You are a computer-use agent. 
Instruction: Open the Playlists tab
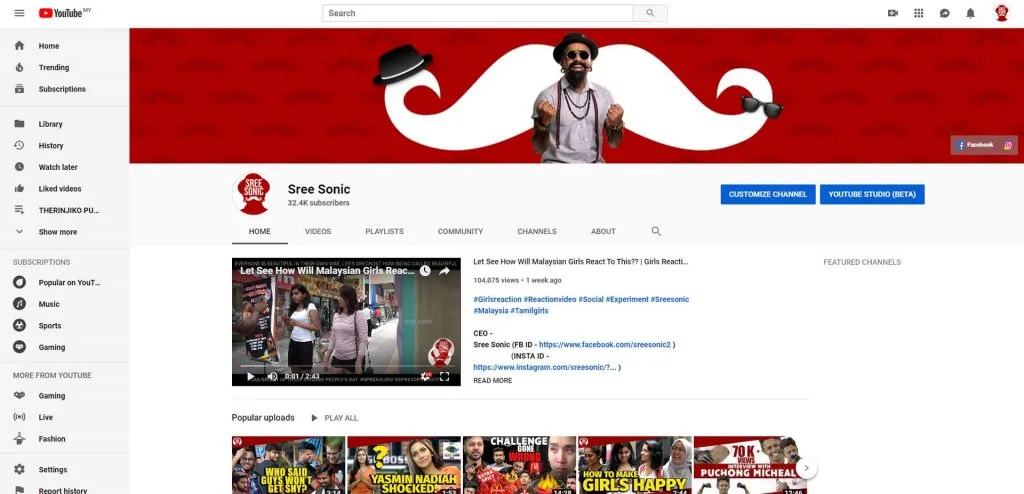coord(384,231)
